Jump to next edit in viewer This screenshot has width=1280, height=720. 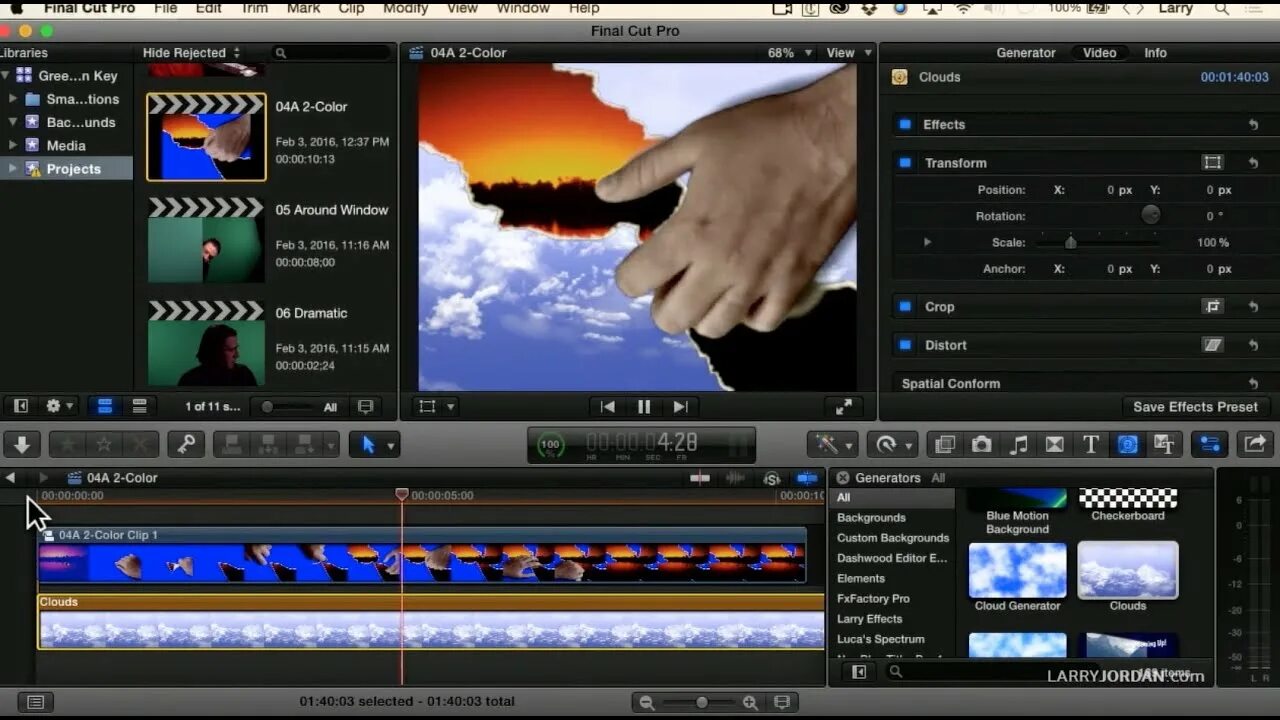pyautogui.click(x=680, y=407)
